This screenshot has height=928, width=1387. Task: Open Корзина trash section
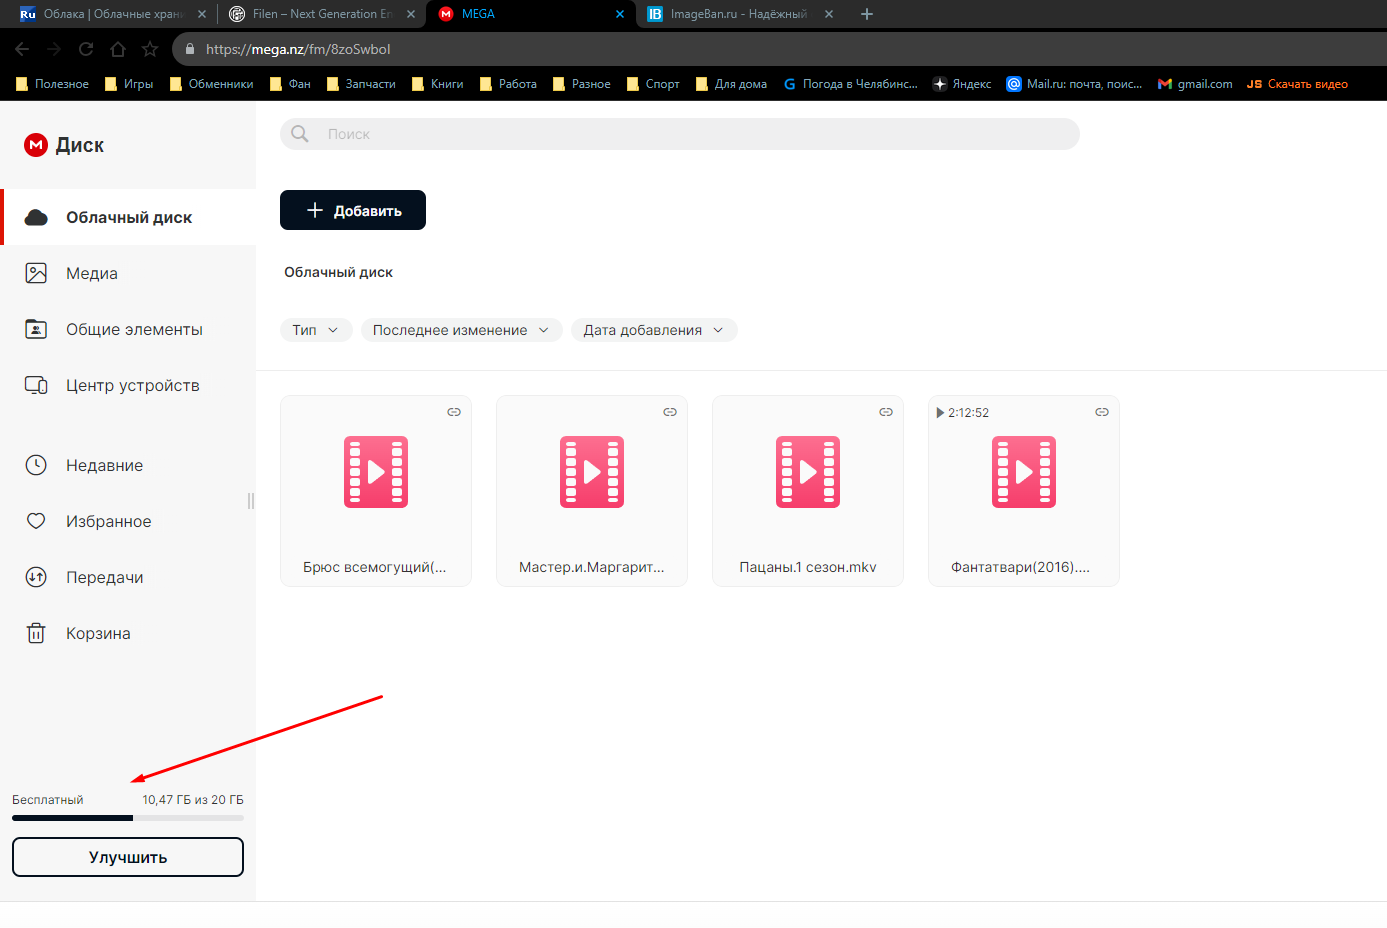tap(129, 633)
